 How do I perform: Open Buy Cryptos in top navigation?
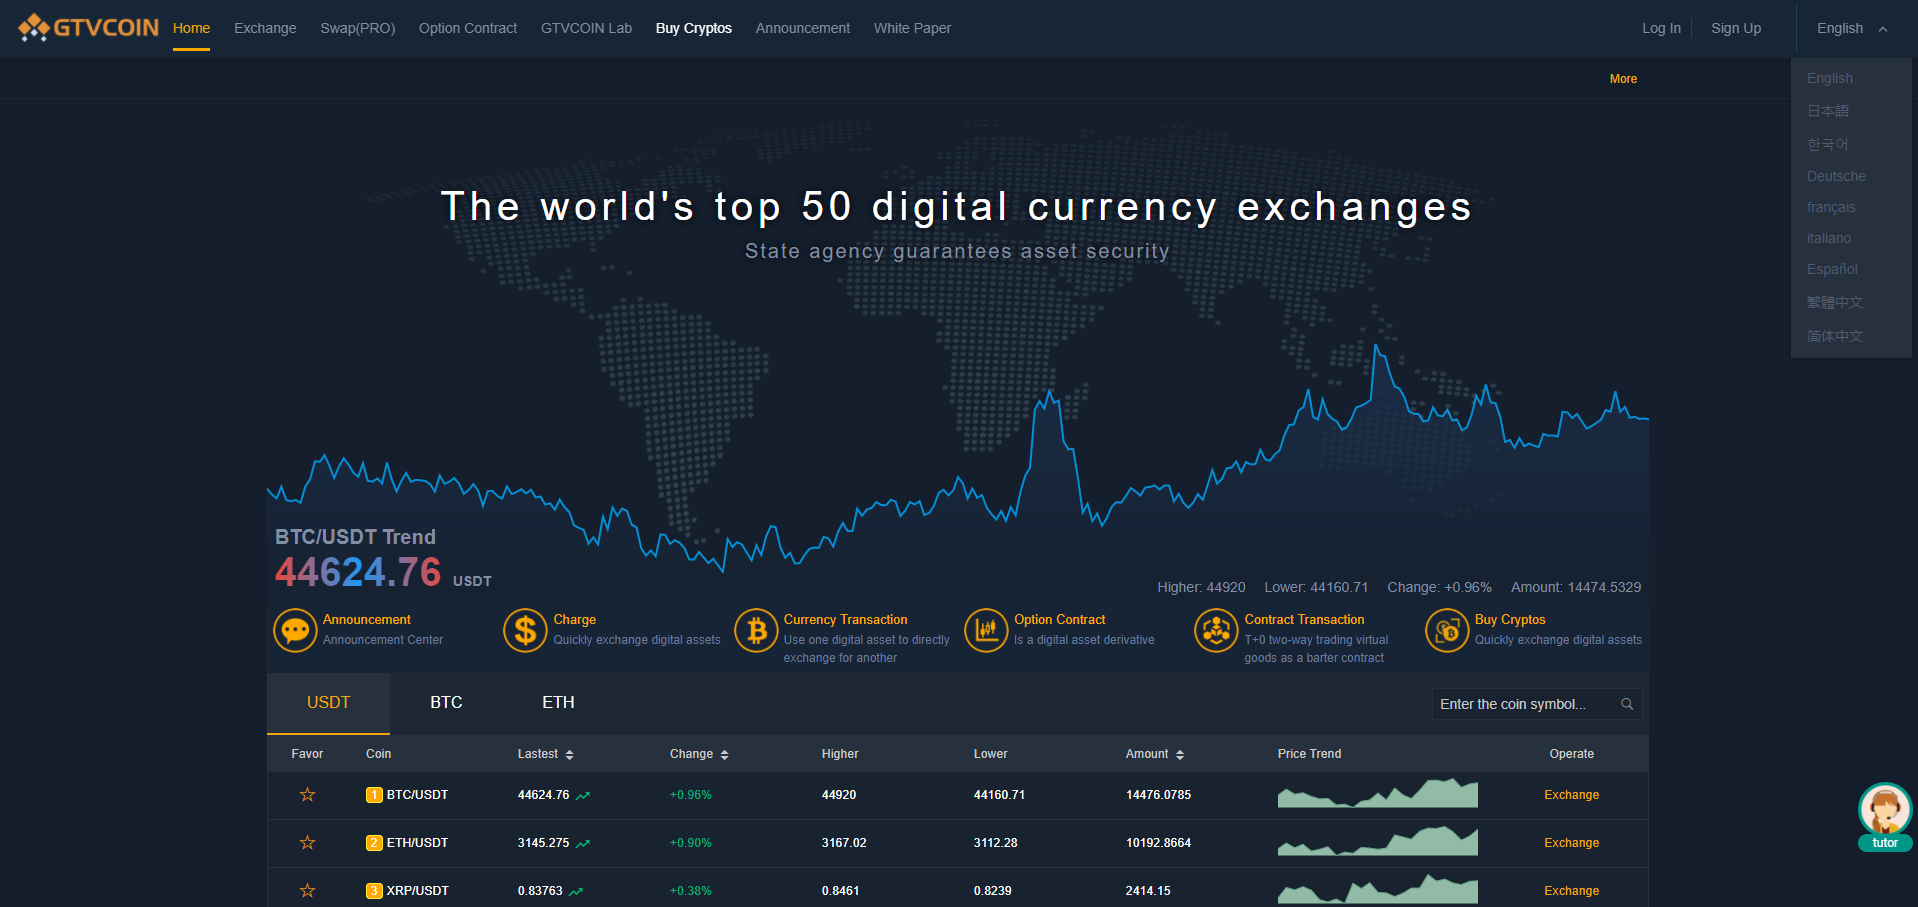pos(694,28)
